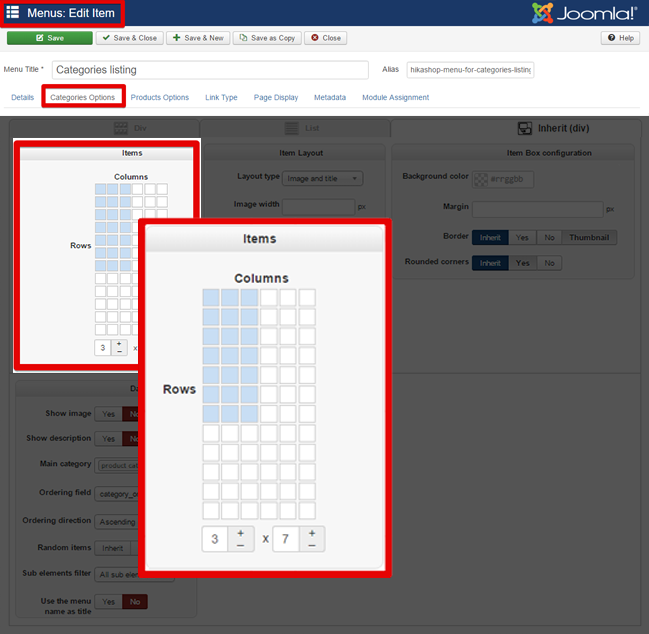Set Use the menu name as title to Yes
This screenshot has height=634, width=649.
pyautogui.click(x=108, y=602)
